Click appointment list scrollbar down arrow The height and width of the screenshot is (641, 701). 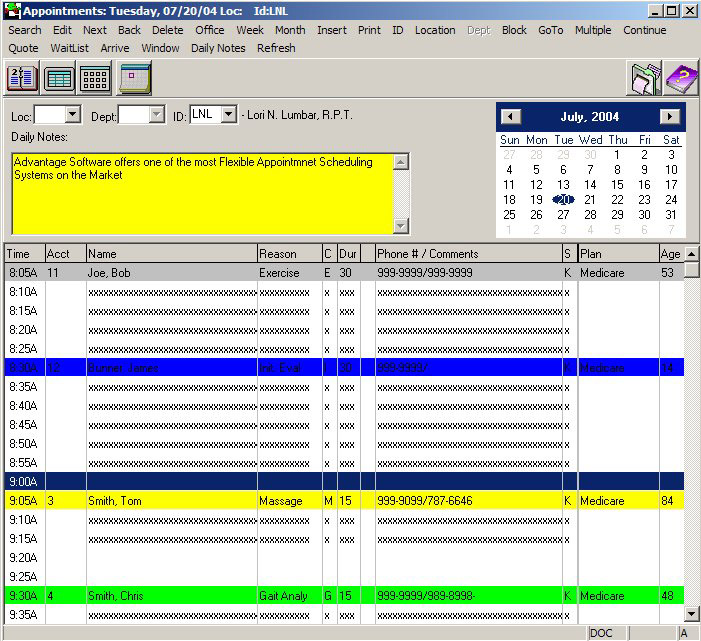tap(691, 614)
